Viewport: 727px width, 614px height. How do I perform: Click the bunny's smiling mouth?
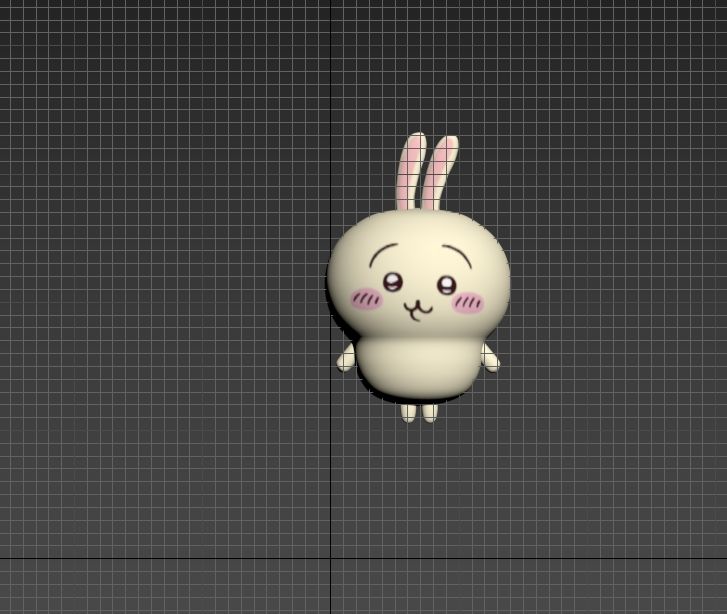click(x=419, y=308)
